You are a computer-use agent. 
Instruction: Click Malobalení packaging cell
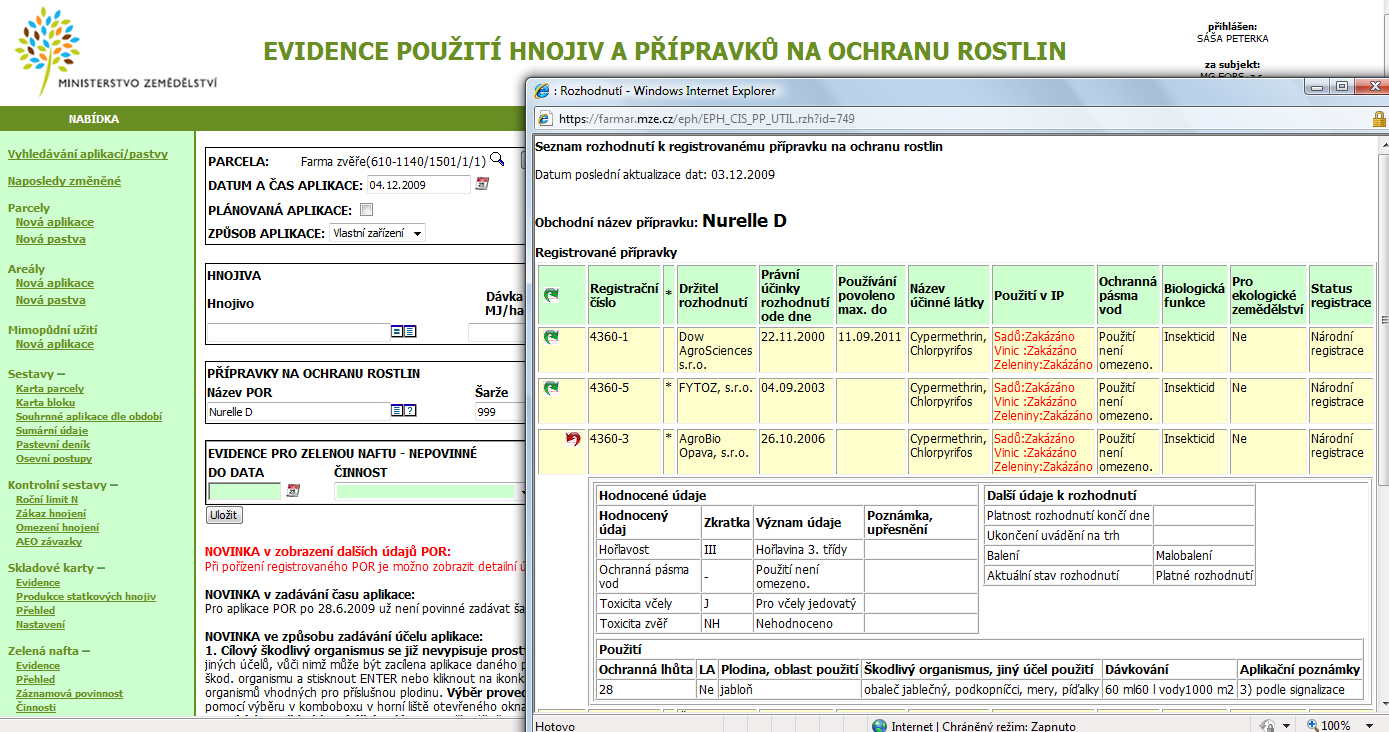pyautogui.click(x=1203, y=555)
